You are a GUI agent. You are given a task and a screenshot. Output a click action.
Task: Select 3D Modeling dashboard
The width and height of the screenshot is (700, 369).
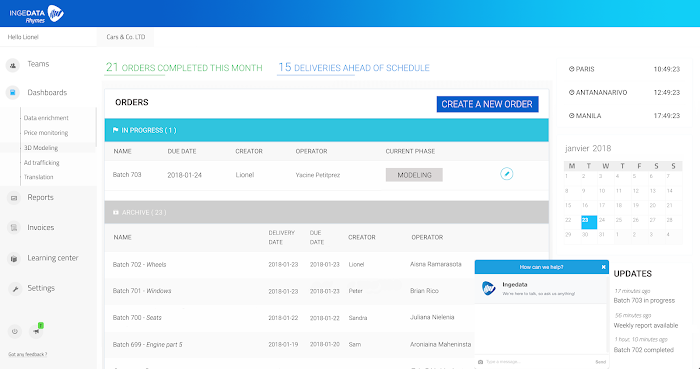(41, 148)
